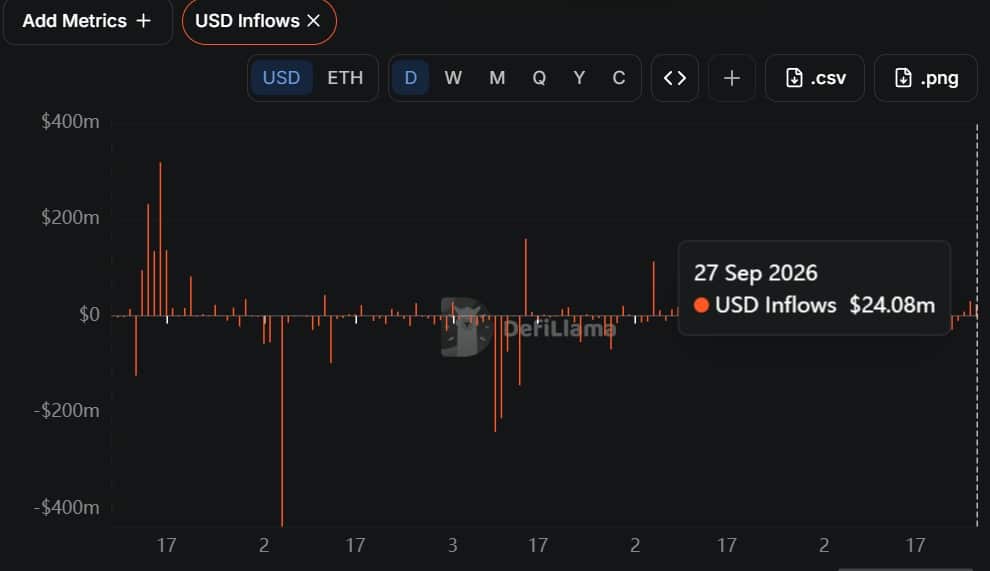Select yearly Y interval
The width and height of the screenshot is (990, 571).
pos(579,78)
